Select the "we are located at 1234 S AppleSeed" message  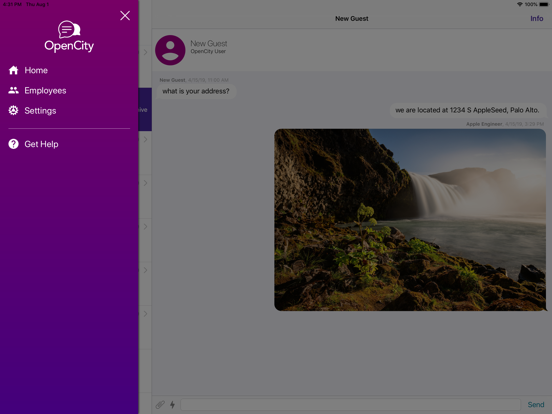(467, 110)
